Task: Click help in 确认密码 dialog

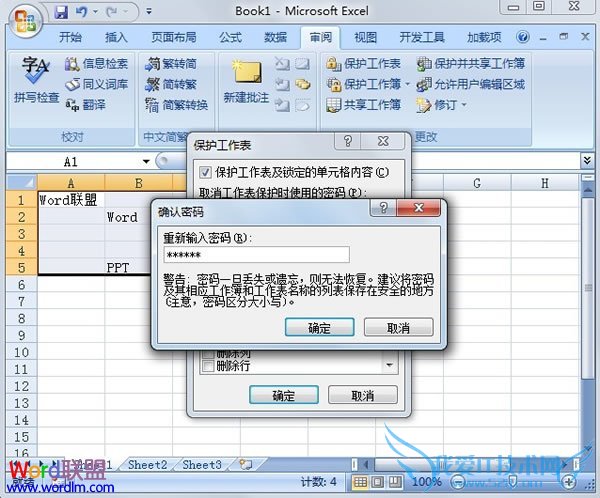Action: (383, 208)
